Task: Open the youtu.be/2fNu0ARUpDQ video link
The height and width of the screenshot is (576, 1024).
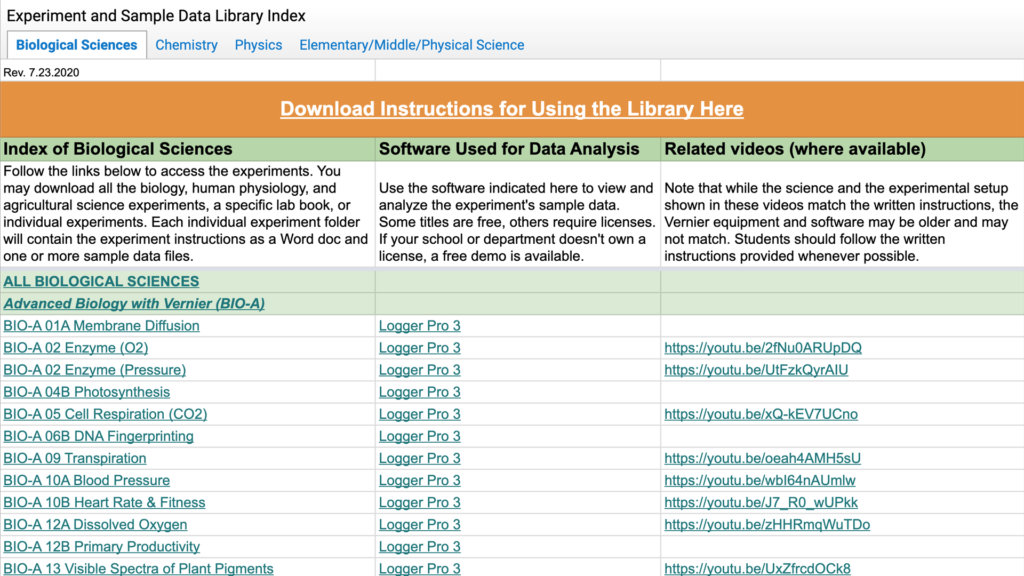Action: coord(762,348)
